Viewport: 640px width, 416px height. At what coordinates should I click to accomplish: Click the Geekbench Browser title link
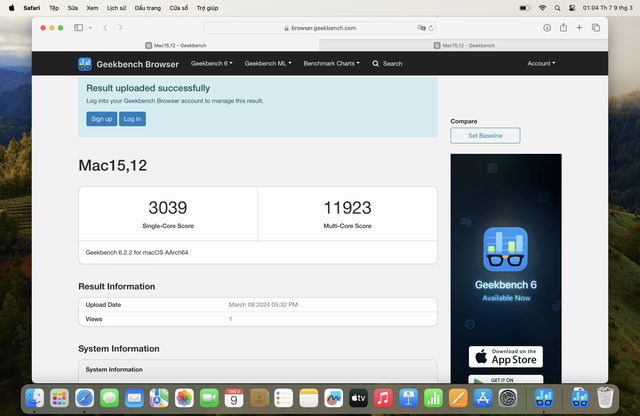(x=138, y=64)
